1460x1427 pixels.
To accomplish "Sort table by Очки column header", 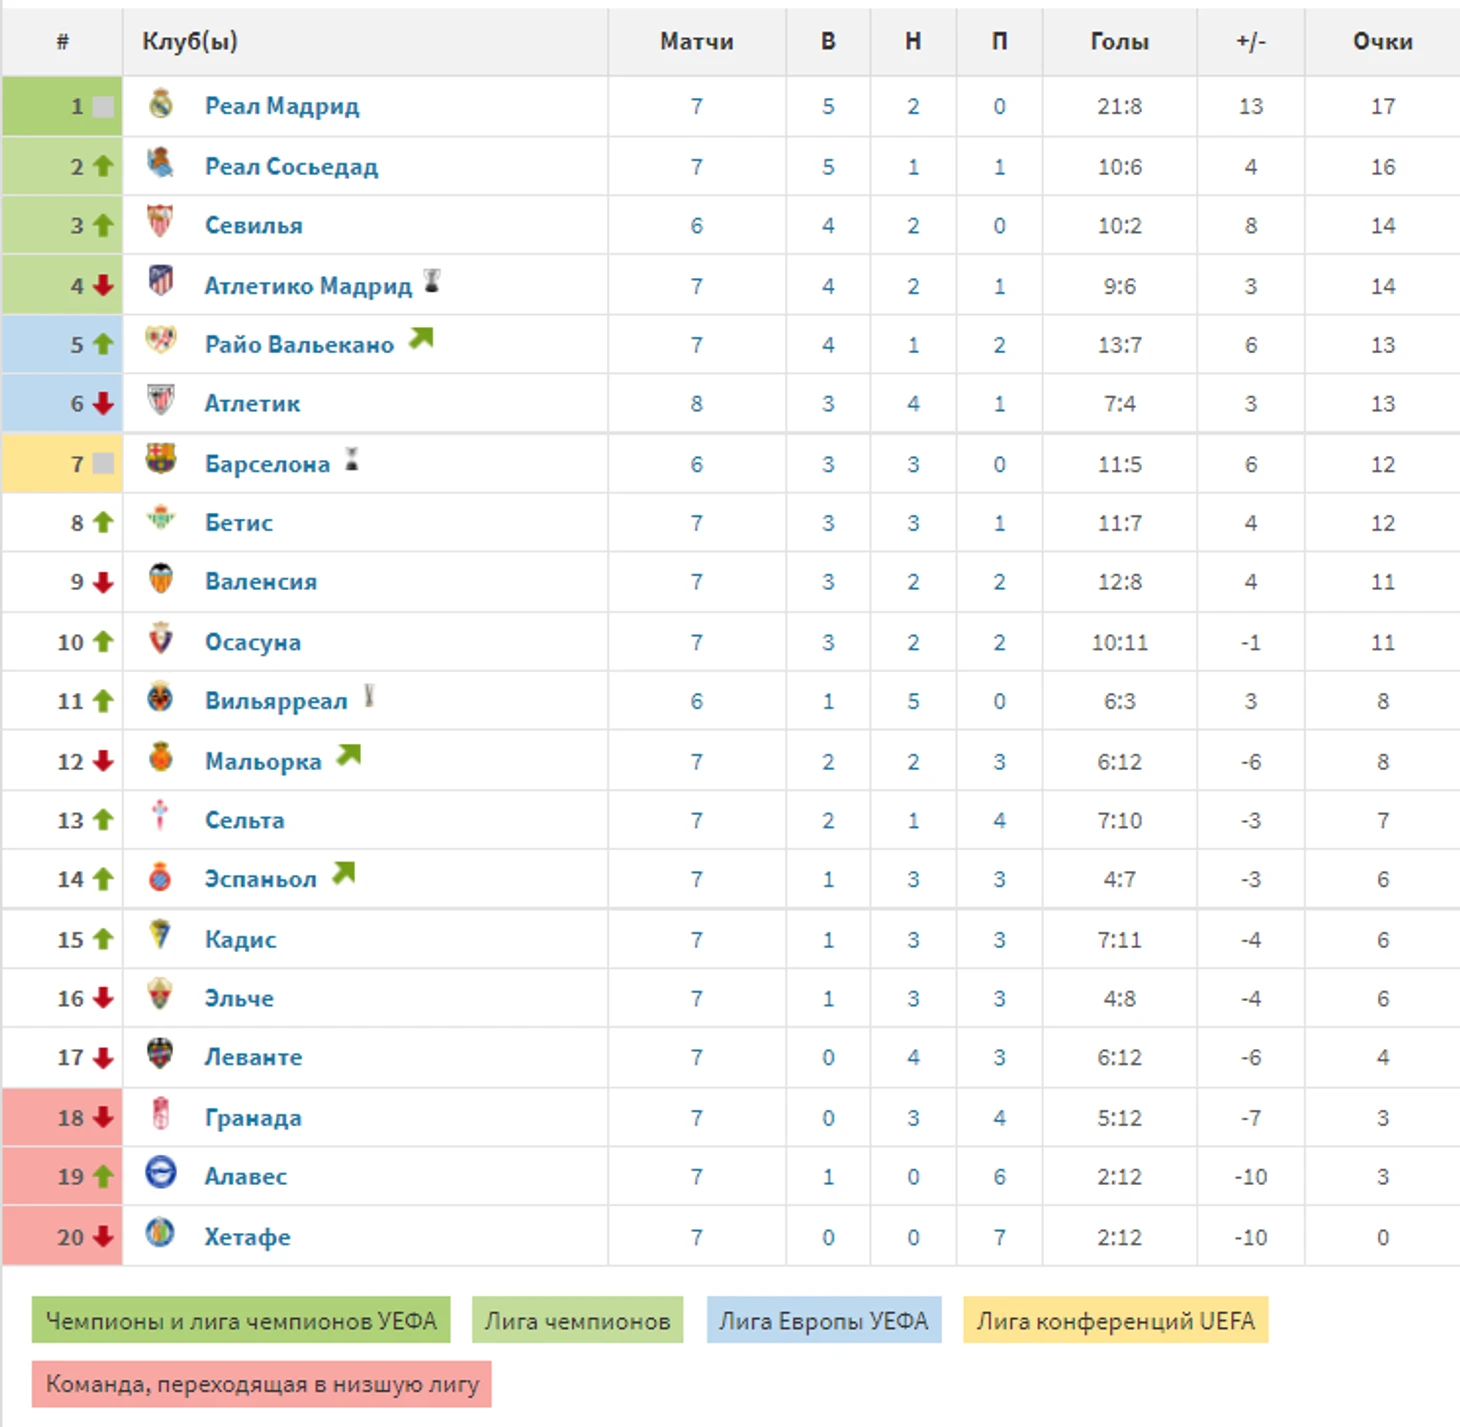I will tap(1382, 41).
